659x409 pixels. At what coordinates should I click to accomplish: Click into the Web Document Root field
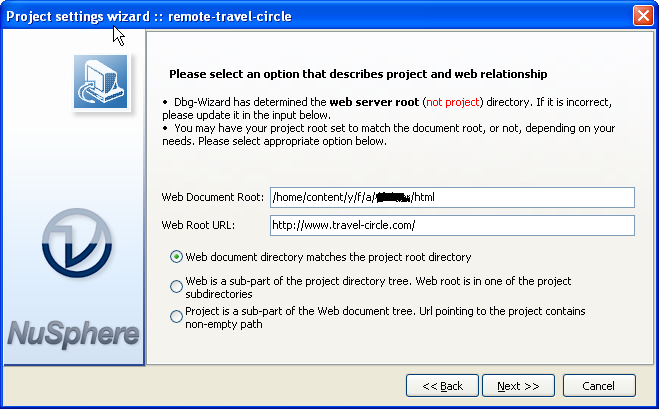[452, 197]
